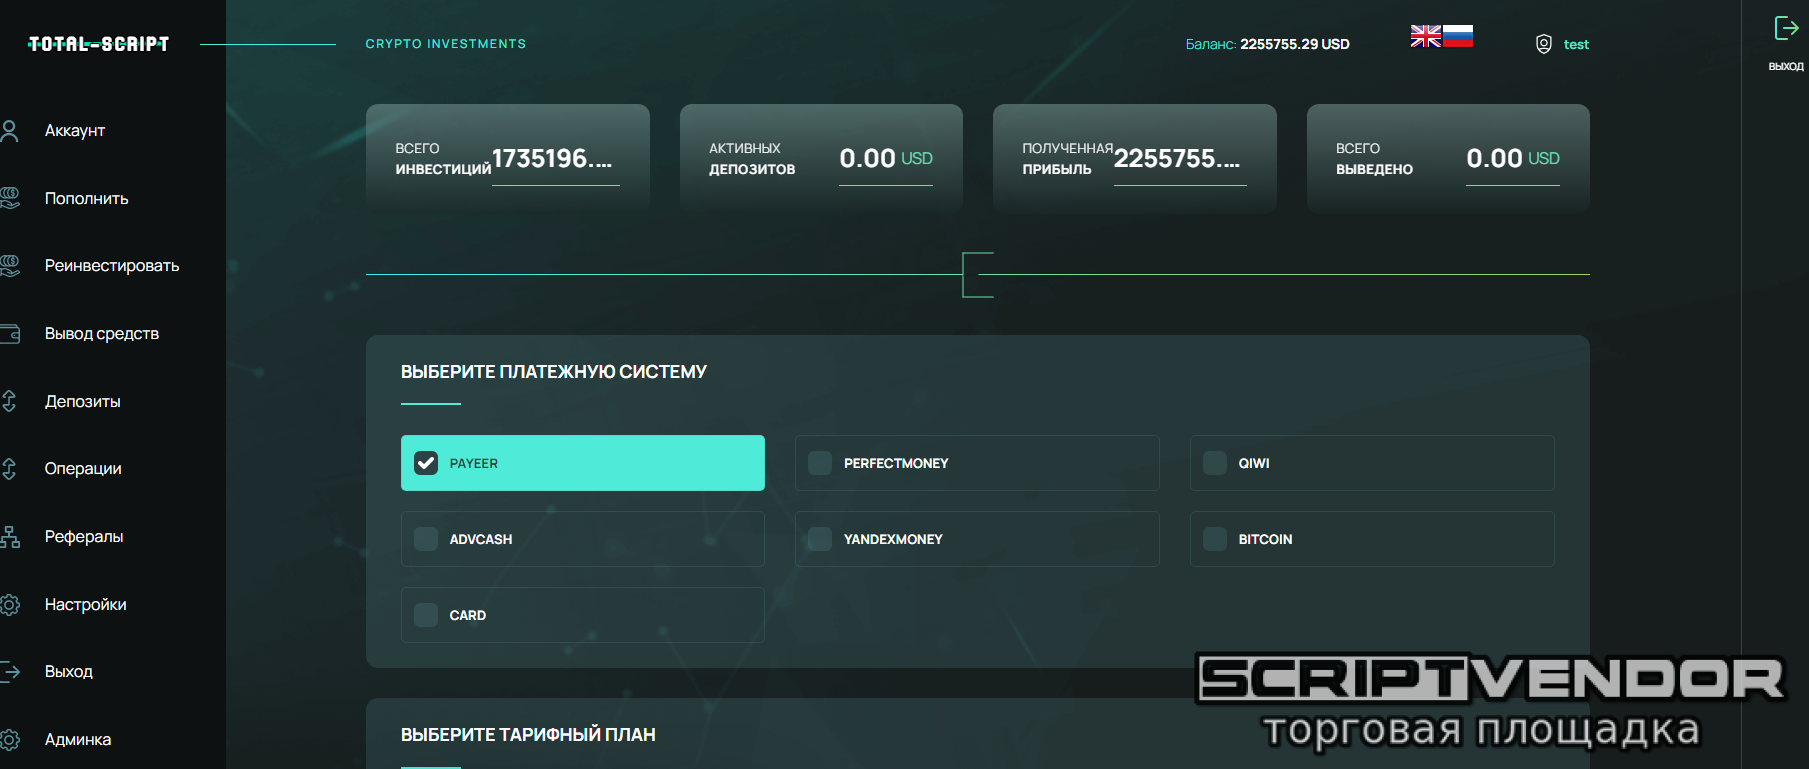Click the TOTAL-SCRIPT logo

[x=99, y=44]
